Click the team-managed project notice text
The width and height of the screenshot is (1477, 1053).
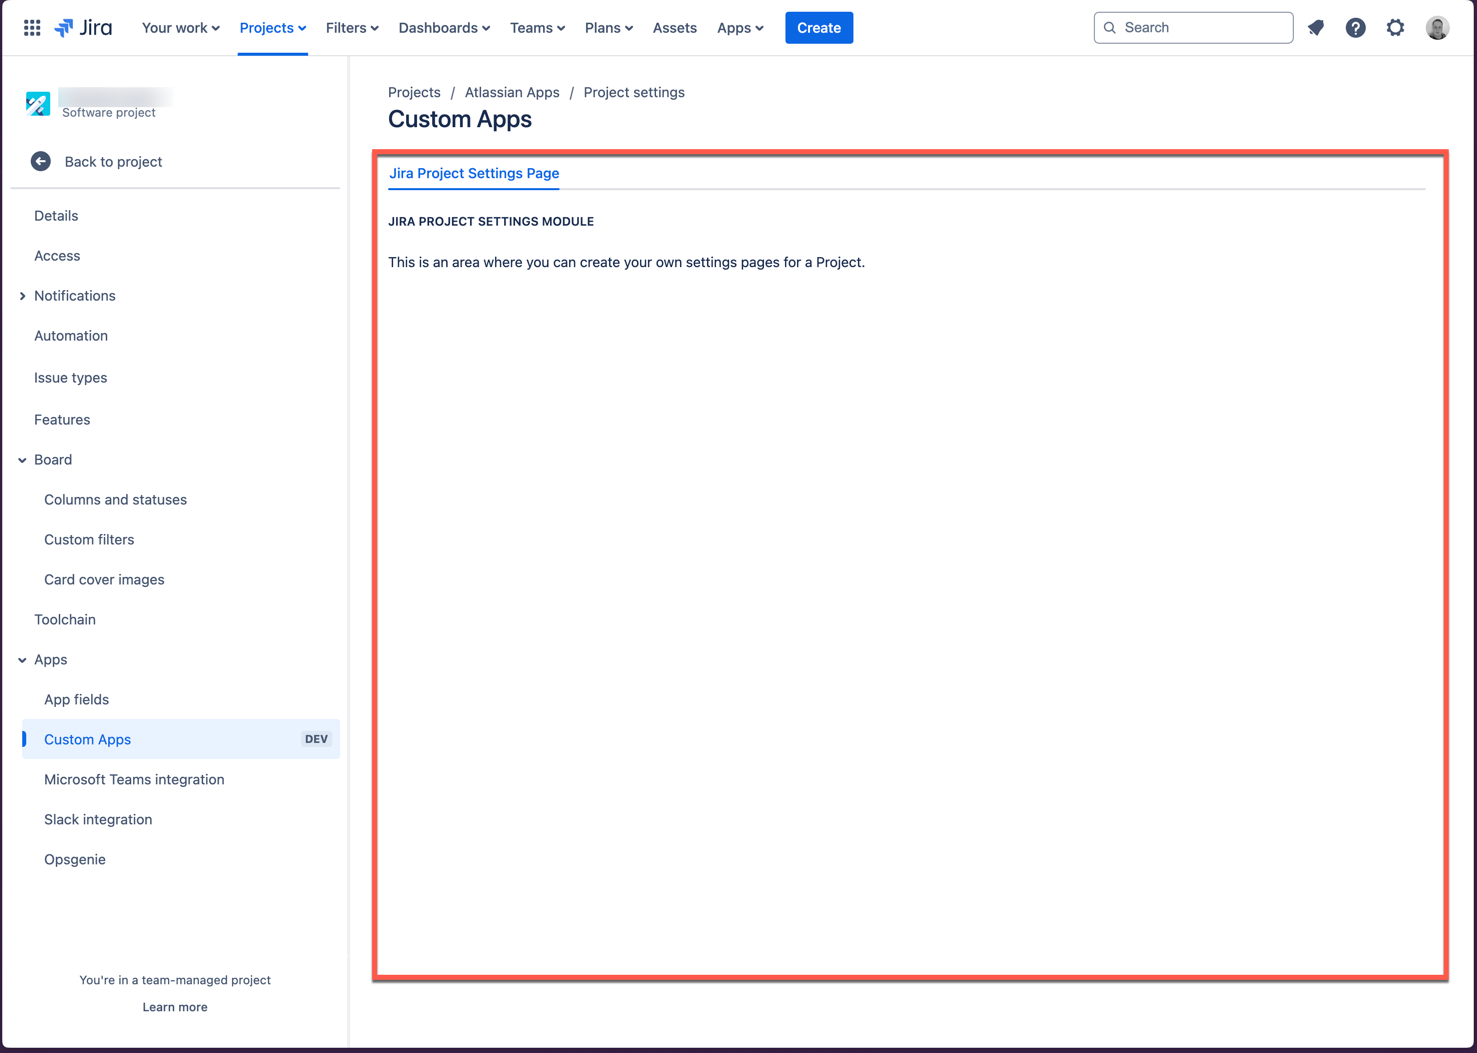(175, 980)
